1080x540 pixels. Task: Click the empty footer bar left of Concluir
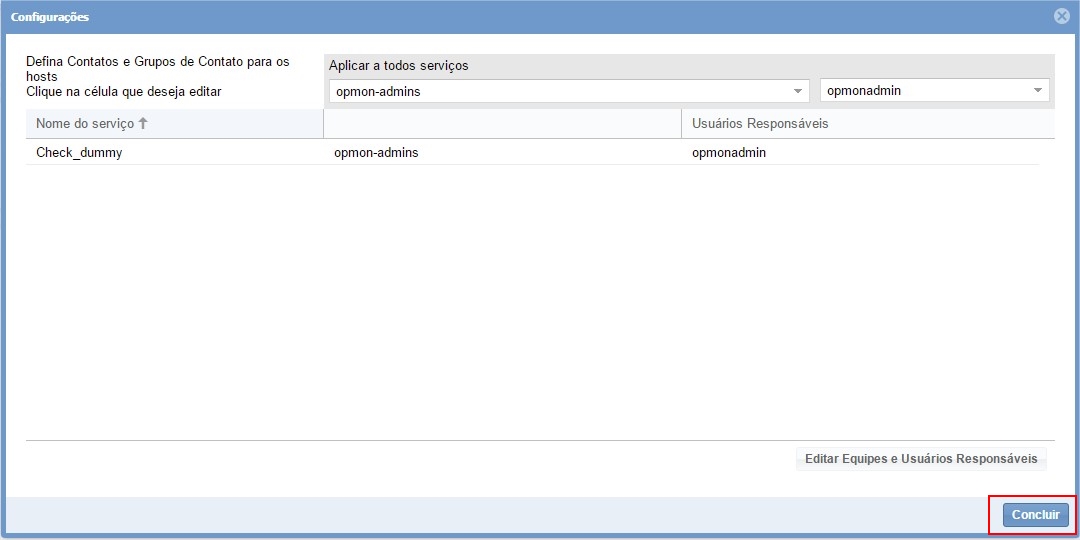pyautogui.click(x=500, y=515)
